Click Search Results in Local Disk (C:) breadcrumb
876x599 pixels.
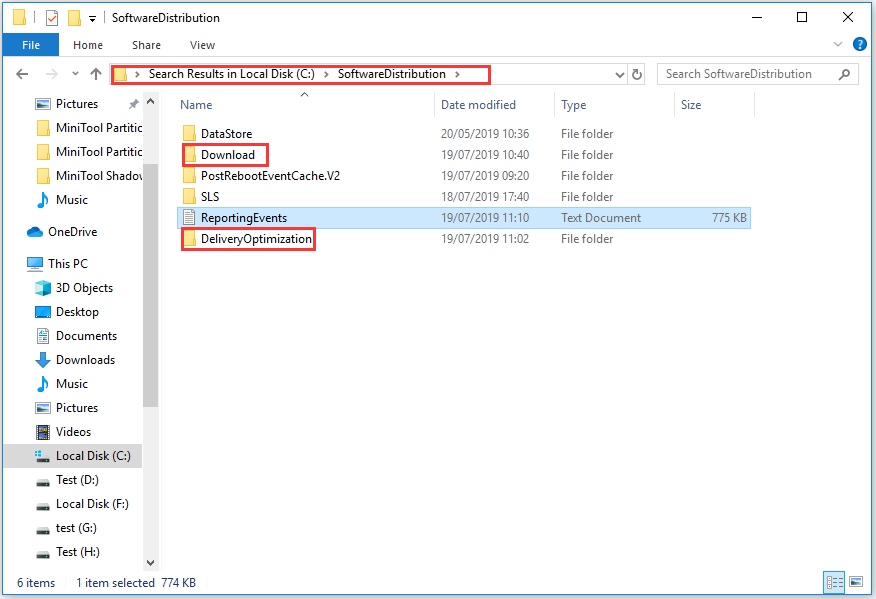[x=231, y=74]
